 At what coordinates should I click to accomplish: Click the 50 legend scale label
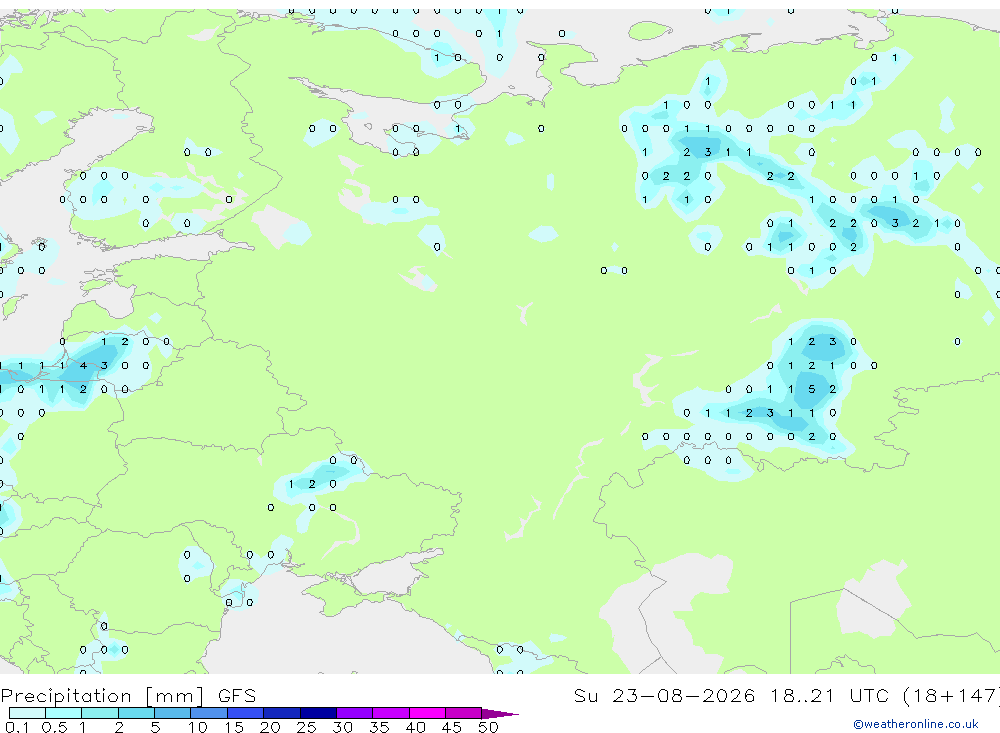(488, 727)
